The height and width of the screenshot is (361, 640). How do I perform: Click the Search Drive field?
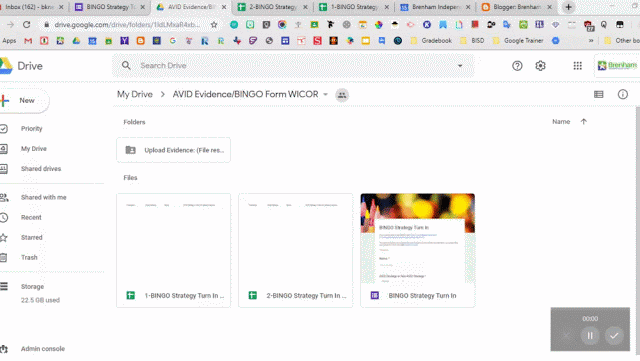coord(293,66)
